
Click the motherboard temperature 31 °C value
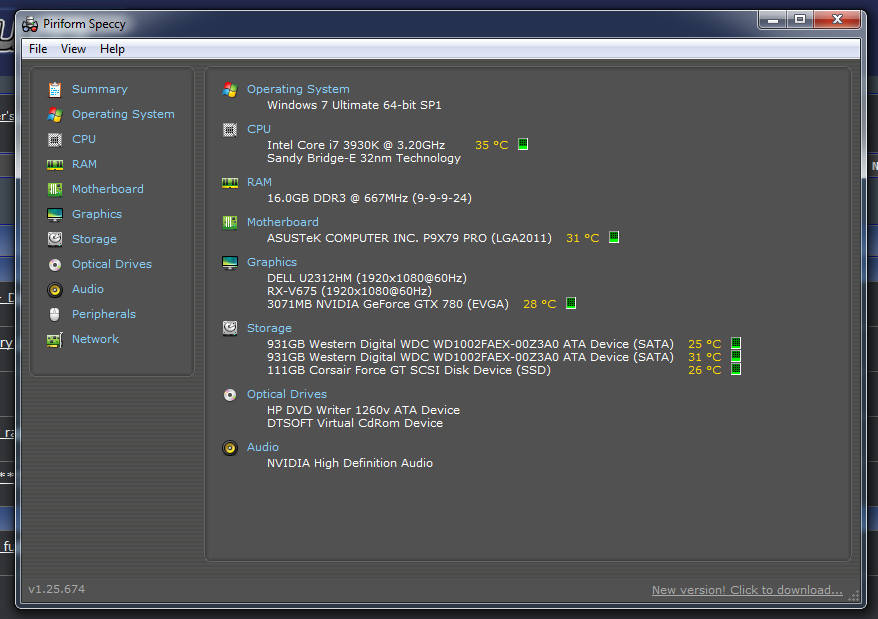click(x=582, y=238)
